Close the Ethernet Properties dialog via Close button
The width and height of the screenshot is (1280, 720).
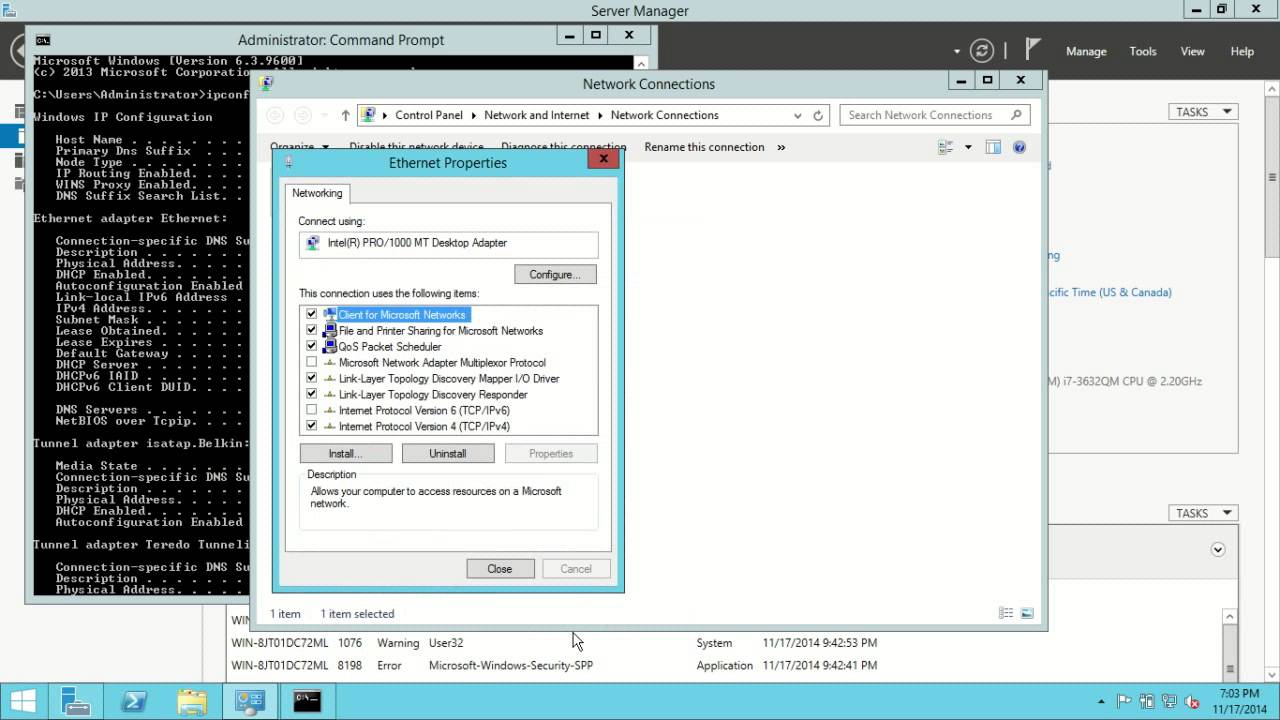500,569
